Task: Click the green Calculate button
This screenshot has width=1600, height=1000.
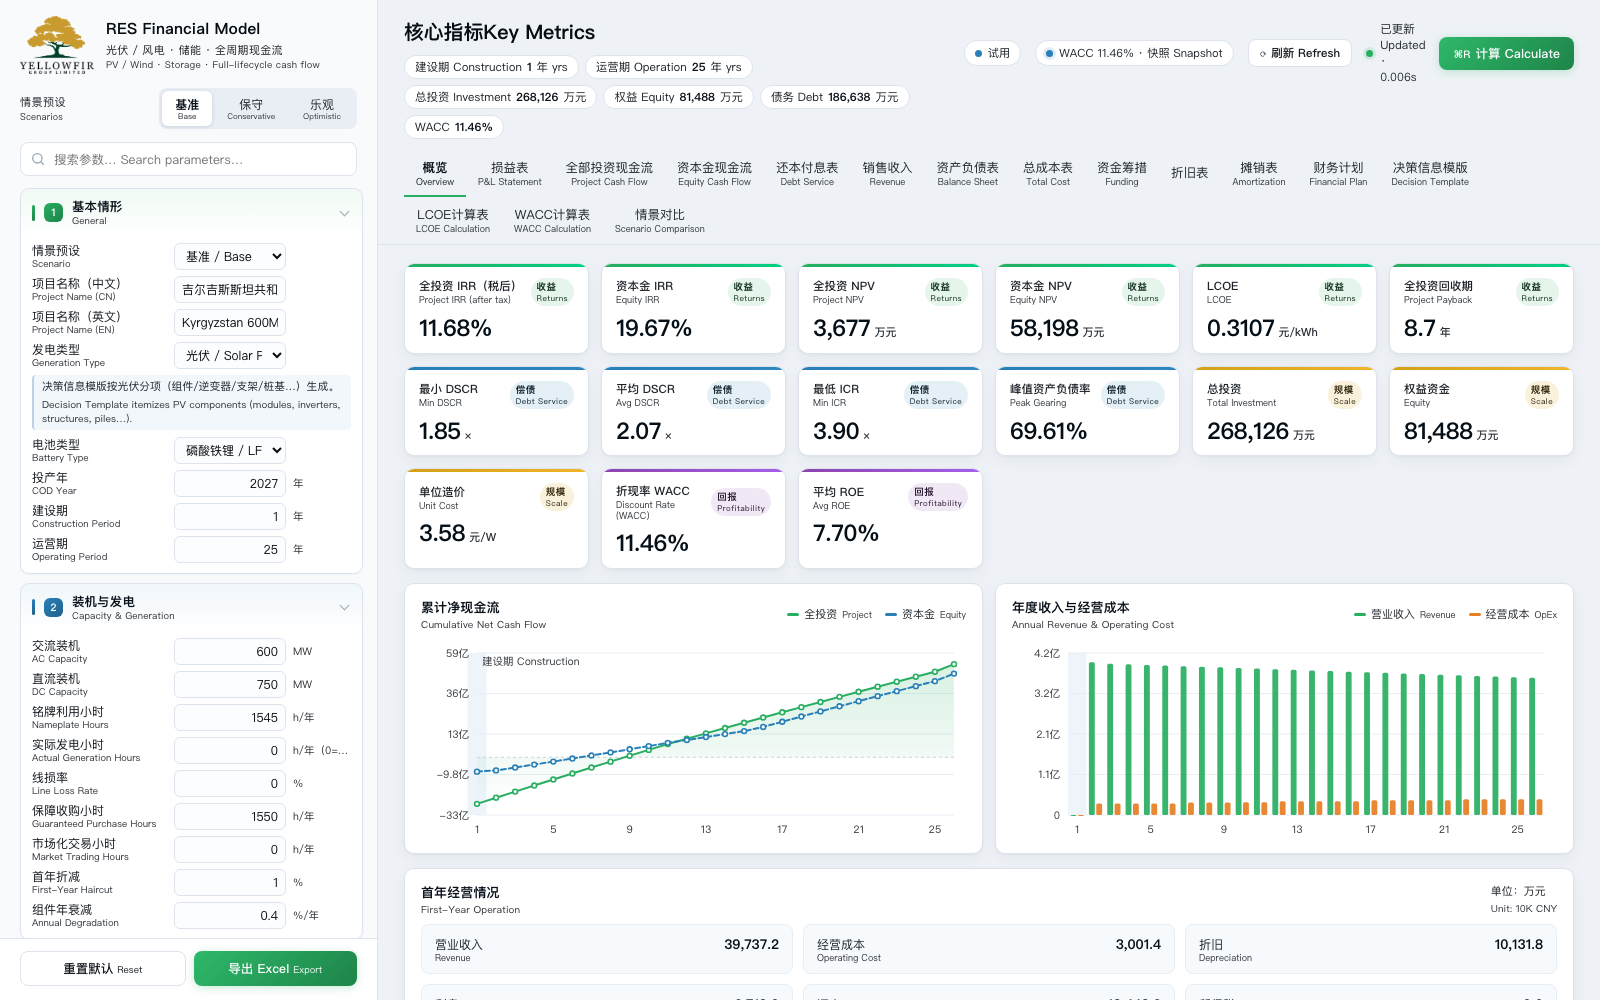Action: (1506, 54)
